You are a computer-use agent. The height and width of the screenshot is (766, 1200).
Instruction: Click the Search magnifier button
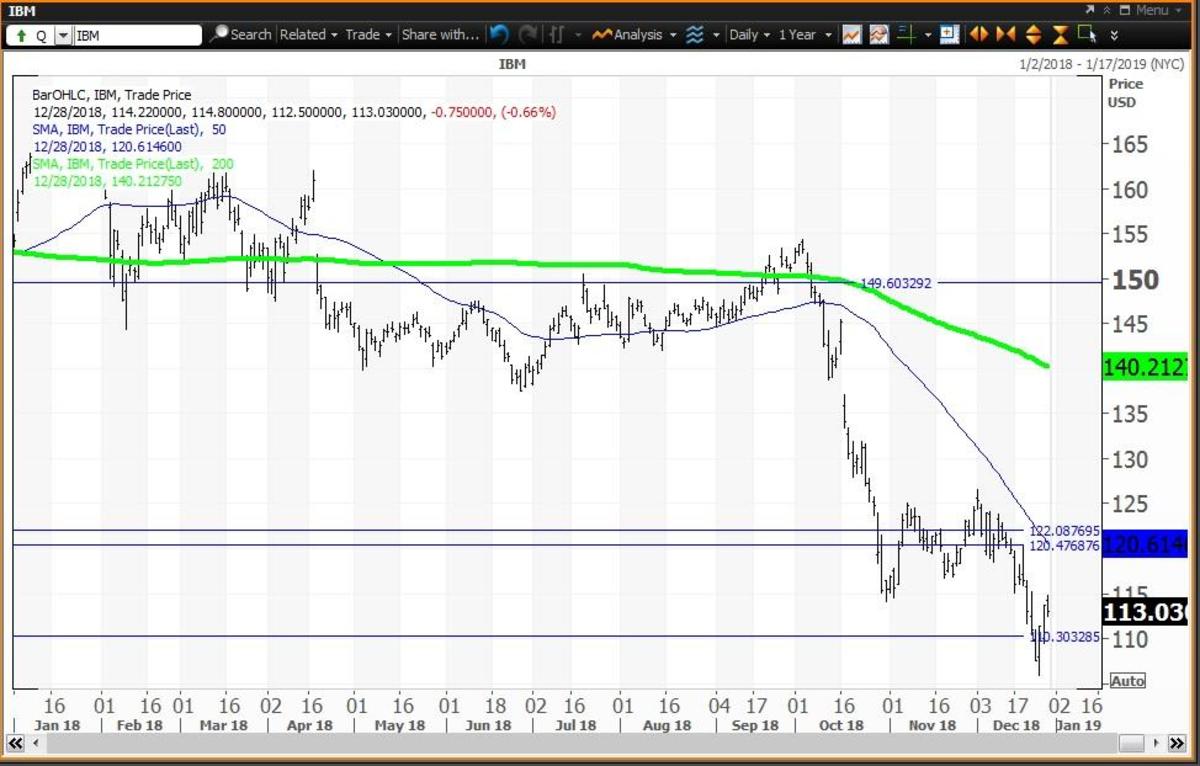pyautogui.click(x=240, y=34)
